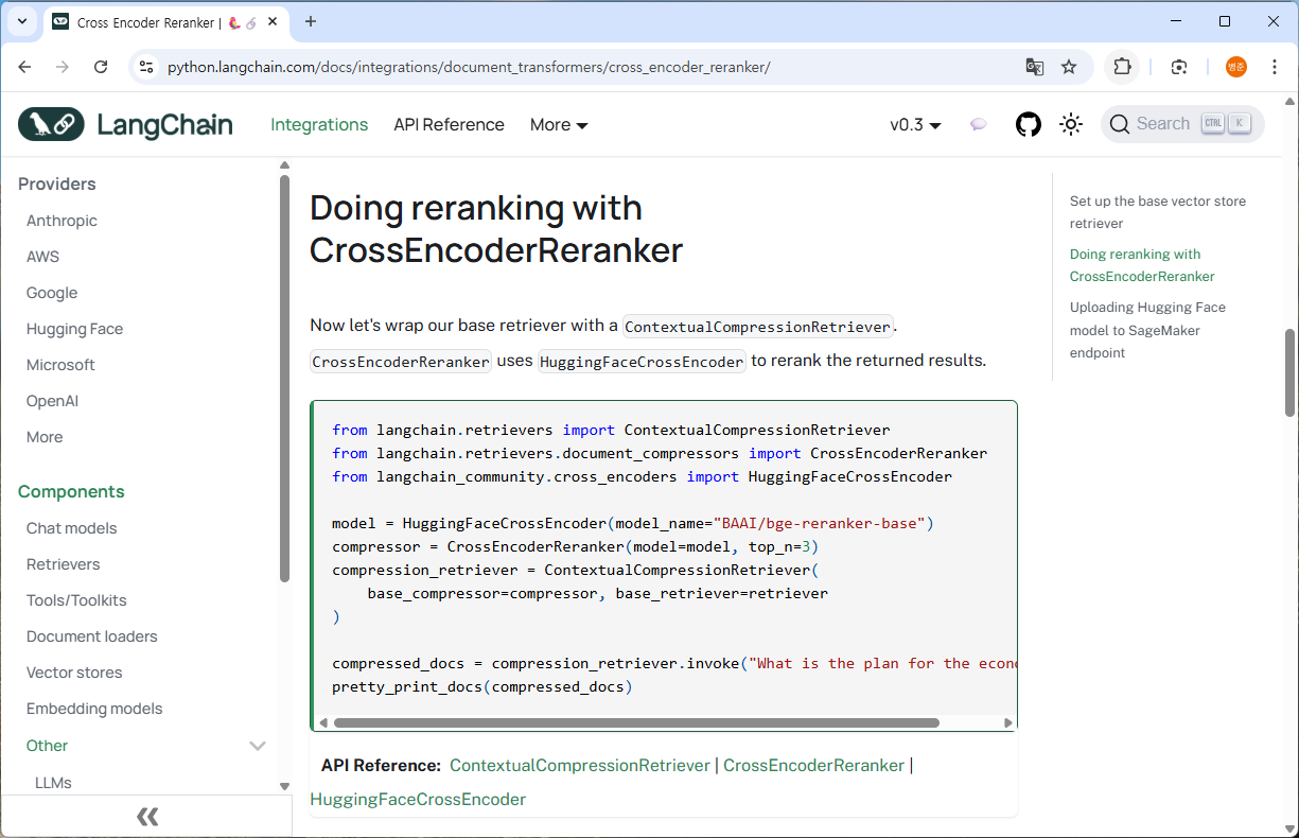Open the tab search dropdown arrow
Screen dimensions: 1299x838
(x=22, y=21)
